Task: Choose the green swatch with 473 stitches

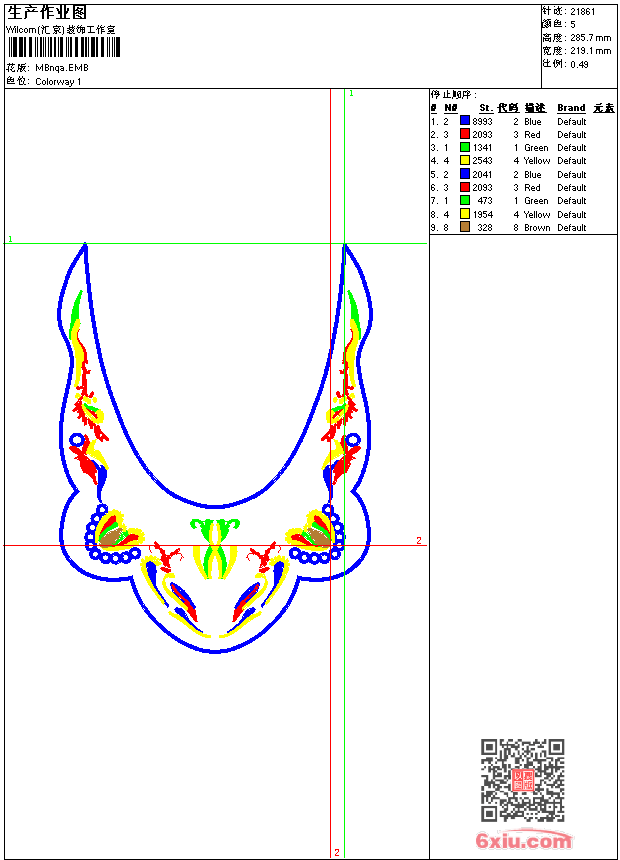Action: pyautogui.click(x=465, y=201)
